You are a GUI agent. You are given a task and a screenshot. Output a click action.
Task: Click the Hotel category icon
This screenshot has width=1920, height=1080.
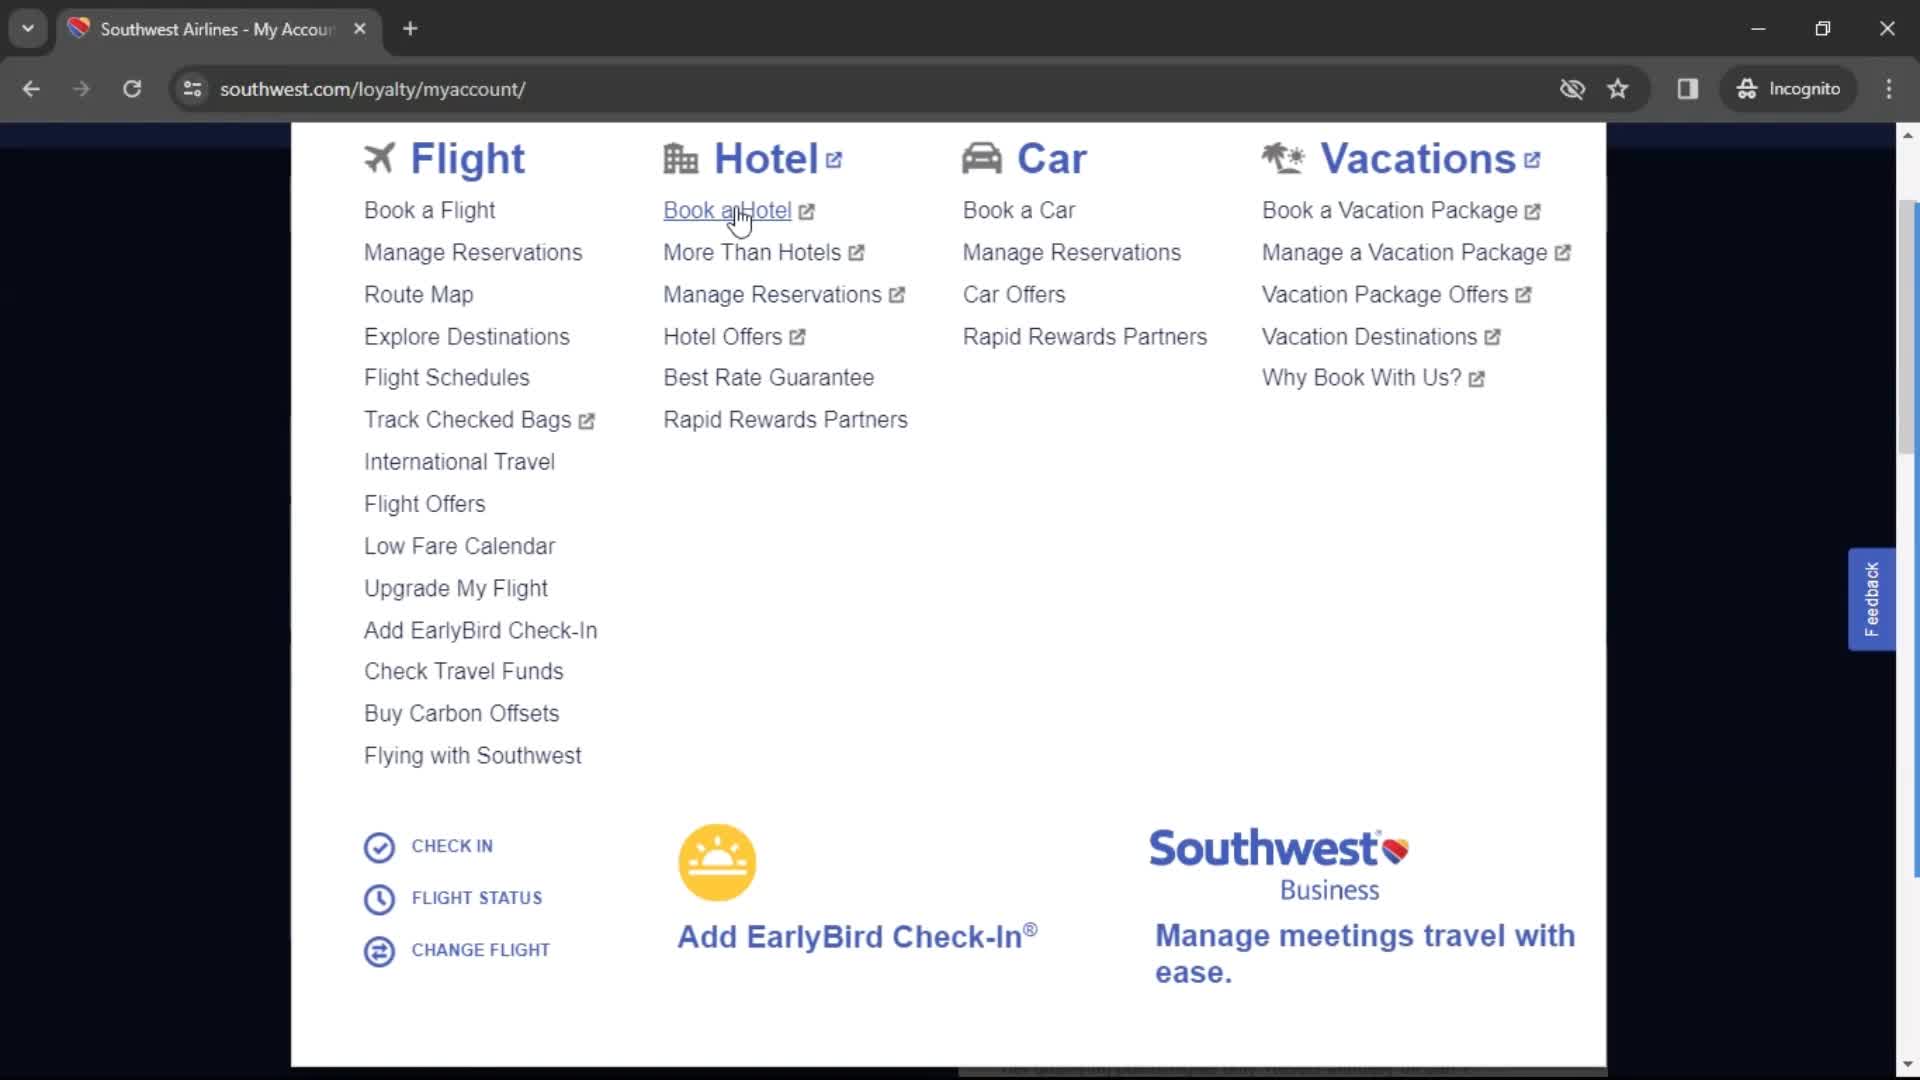pos(680,157)
